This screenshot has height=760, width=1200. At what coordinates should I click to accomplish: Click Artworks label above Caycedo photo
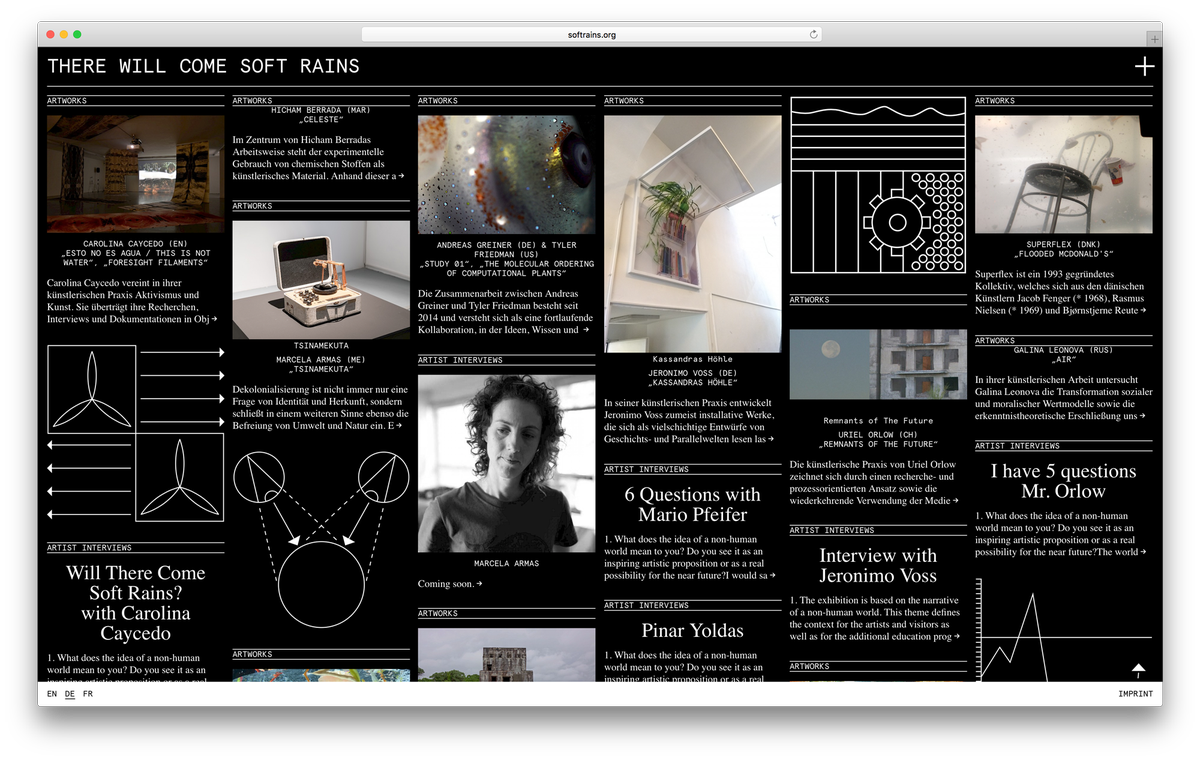[x=67, y=101]
